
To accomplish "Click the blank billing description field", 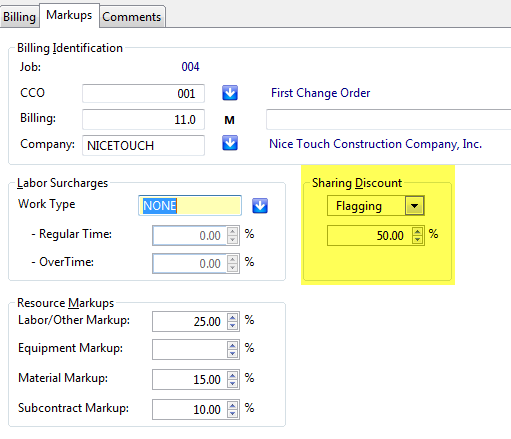I will (388, 119).
